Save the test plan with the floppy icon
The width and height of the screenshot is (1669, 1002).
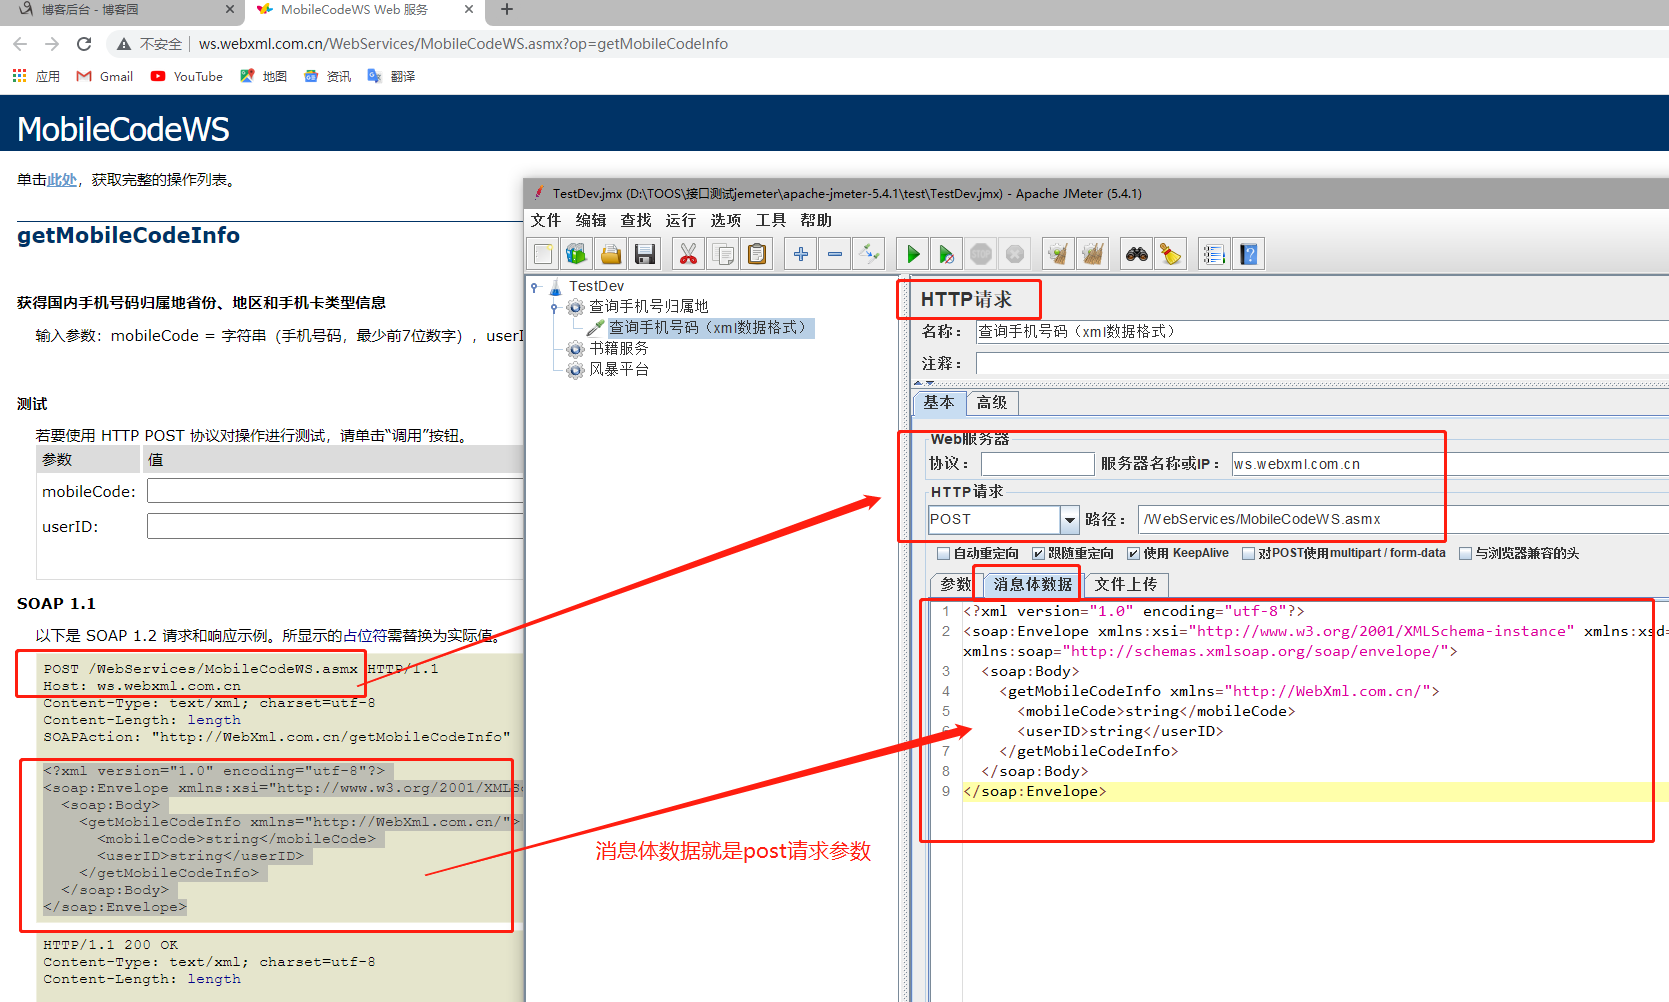(x=645, y=254)
